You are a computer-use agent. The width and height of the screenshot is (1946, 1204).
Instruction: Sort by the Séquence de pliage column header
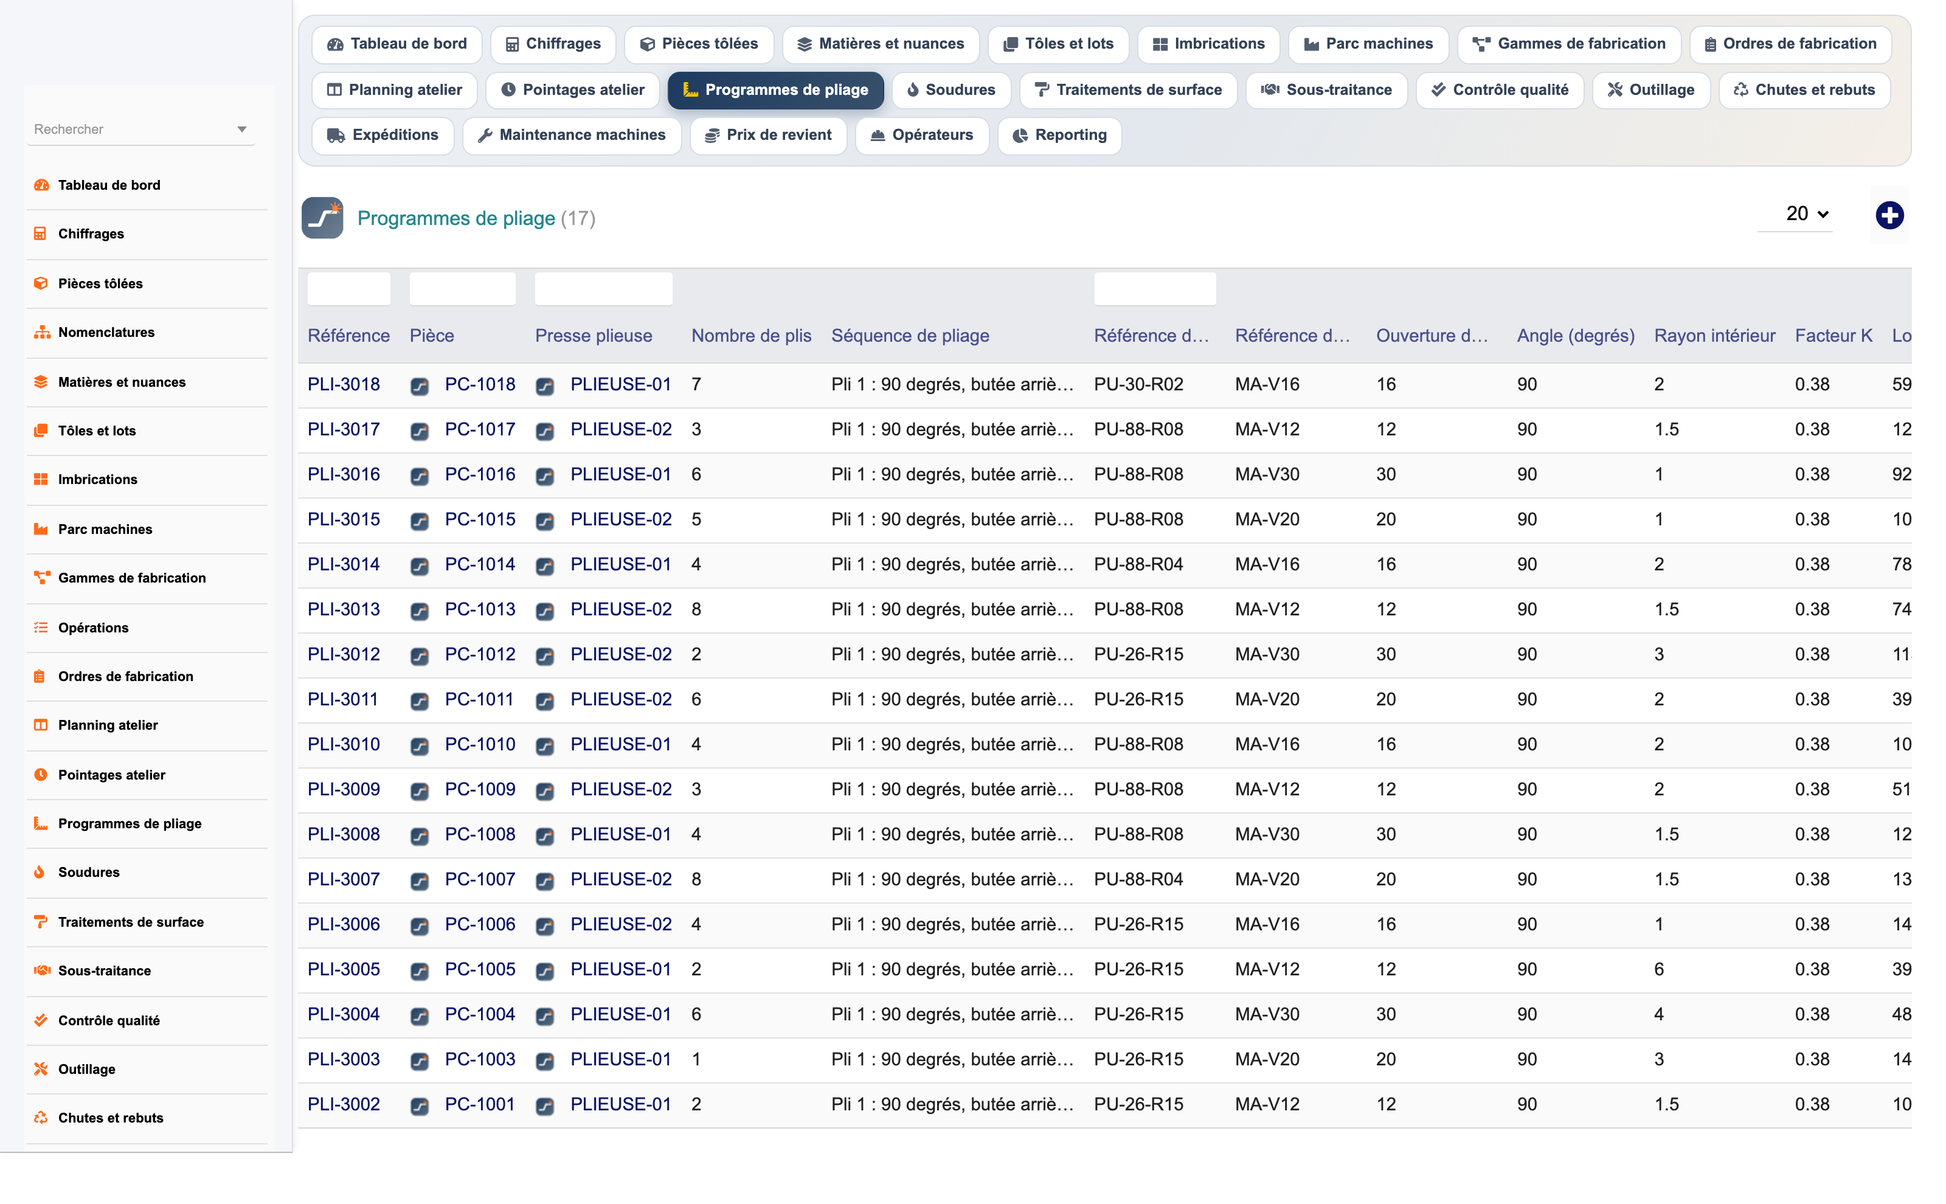pos(911,336)
